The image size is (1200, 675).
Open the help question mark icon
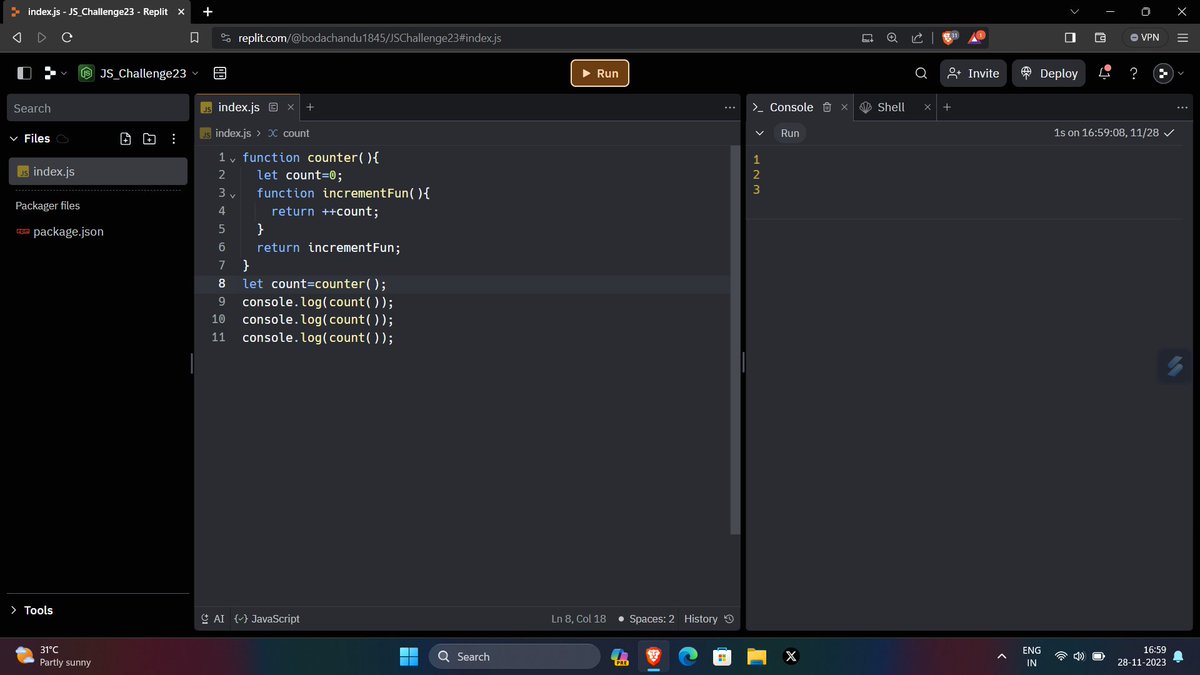1133,73
